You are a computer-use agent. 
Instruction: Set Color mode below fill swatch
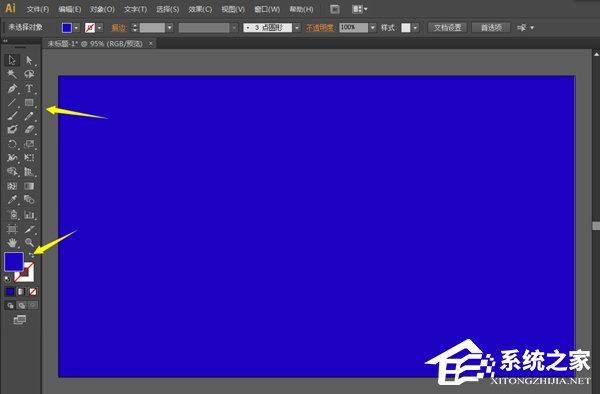(10, 292)
